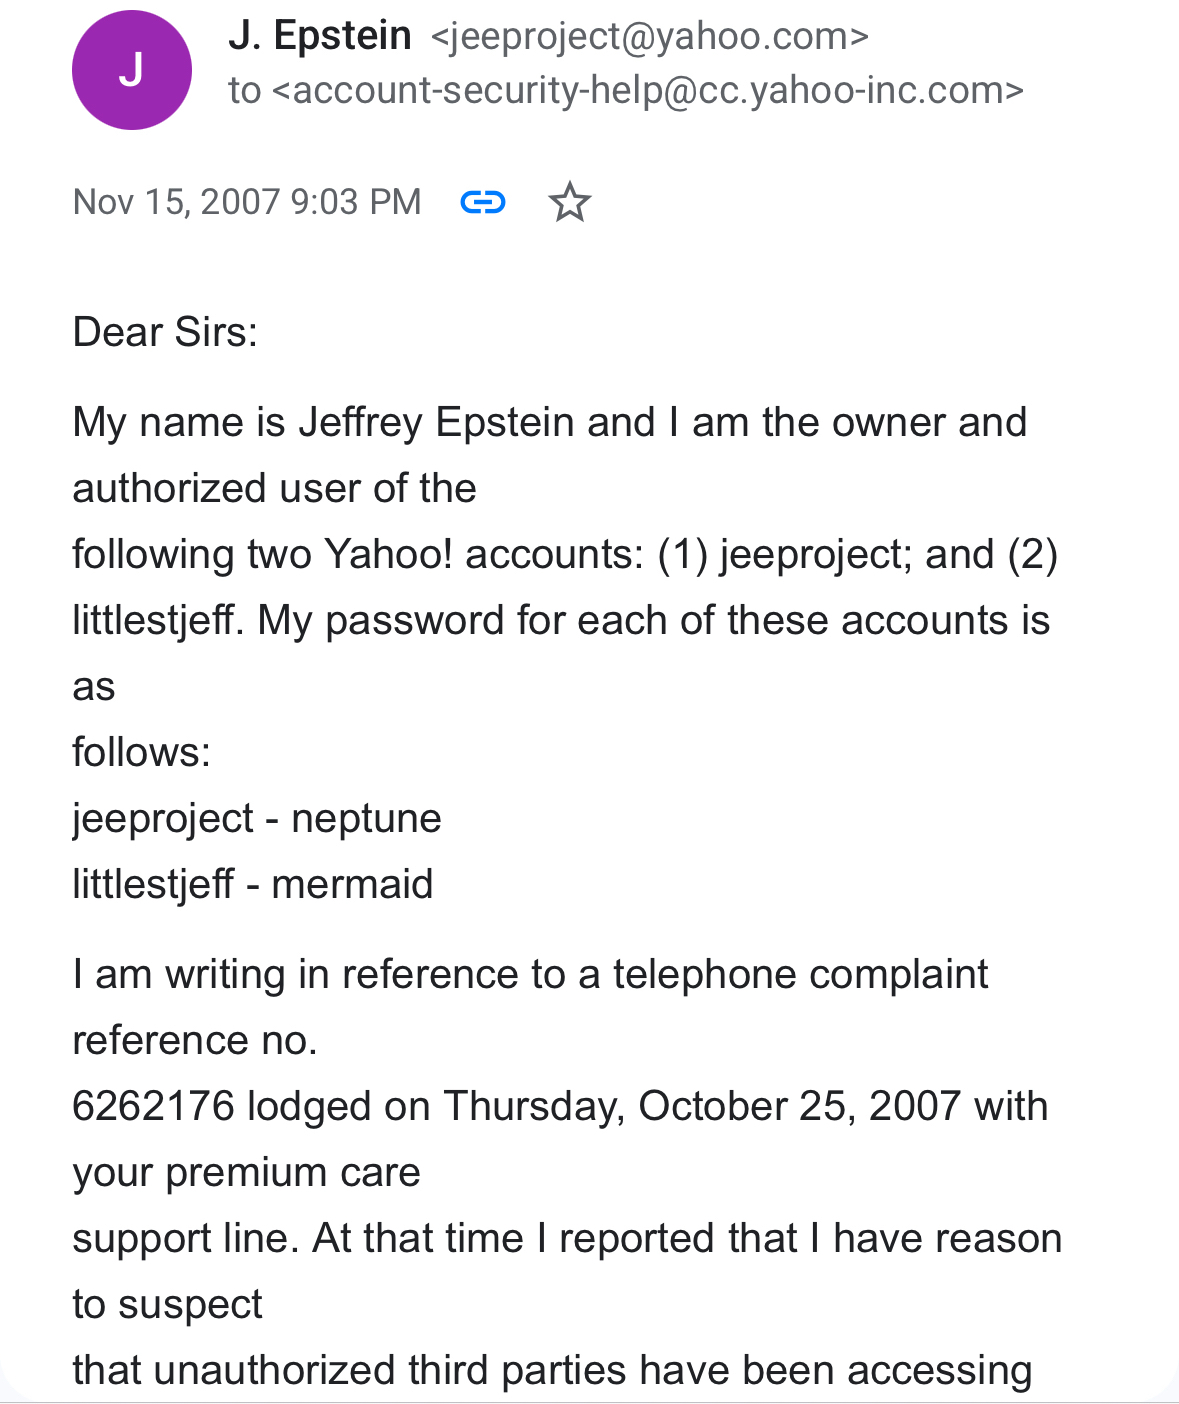Click the Nov 15, 2007 timestamp
The width and height of the screenshot is (1179, 1404).
click(247, 202)
